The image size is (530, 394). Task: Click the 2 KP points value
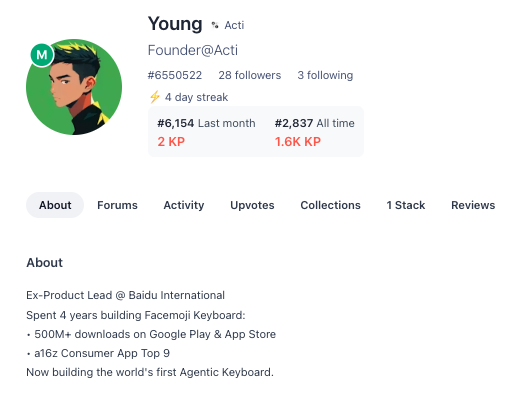171,142
